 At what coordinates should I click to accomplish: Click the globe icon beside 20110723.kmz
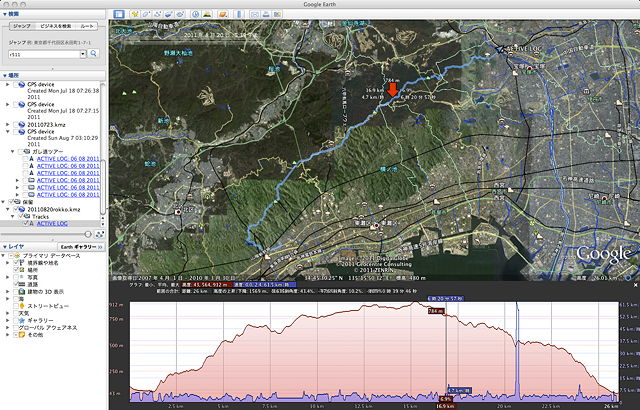(x=22, y=124)
